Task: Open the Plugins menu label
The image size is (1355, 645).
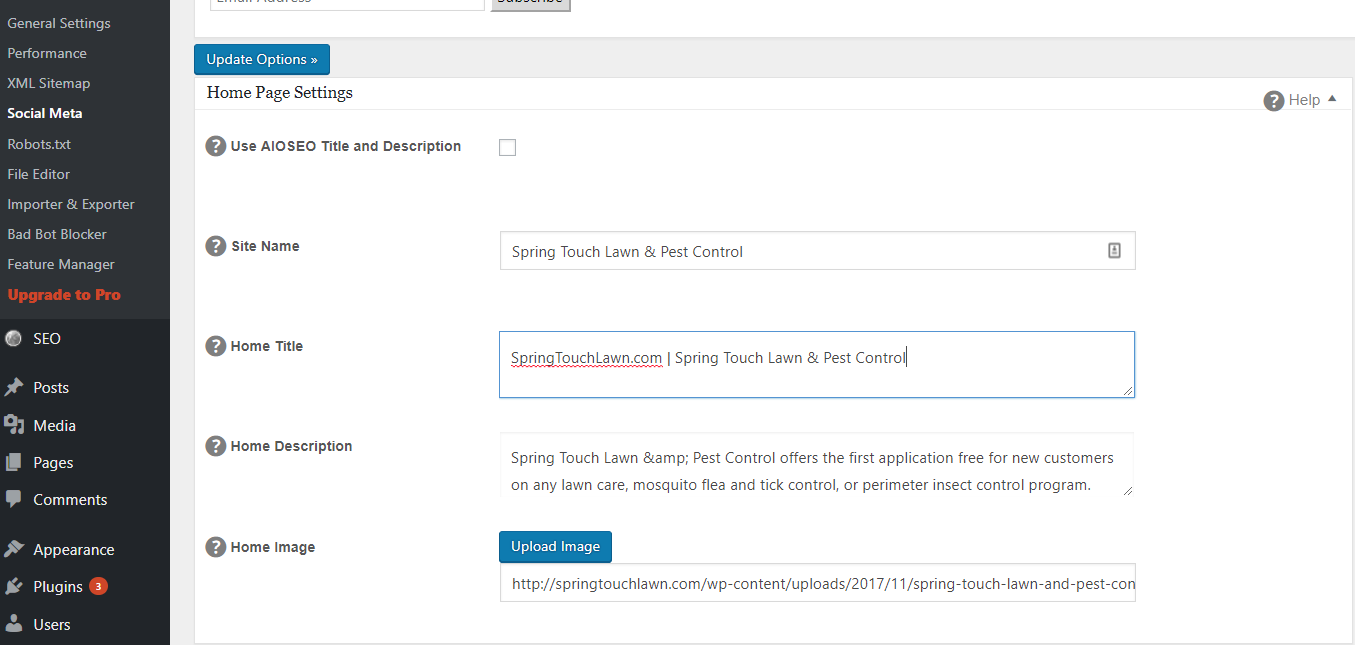Action: pyautogui.click(x=58, y=587)
